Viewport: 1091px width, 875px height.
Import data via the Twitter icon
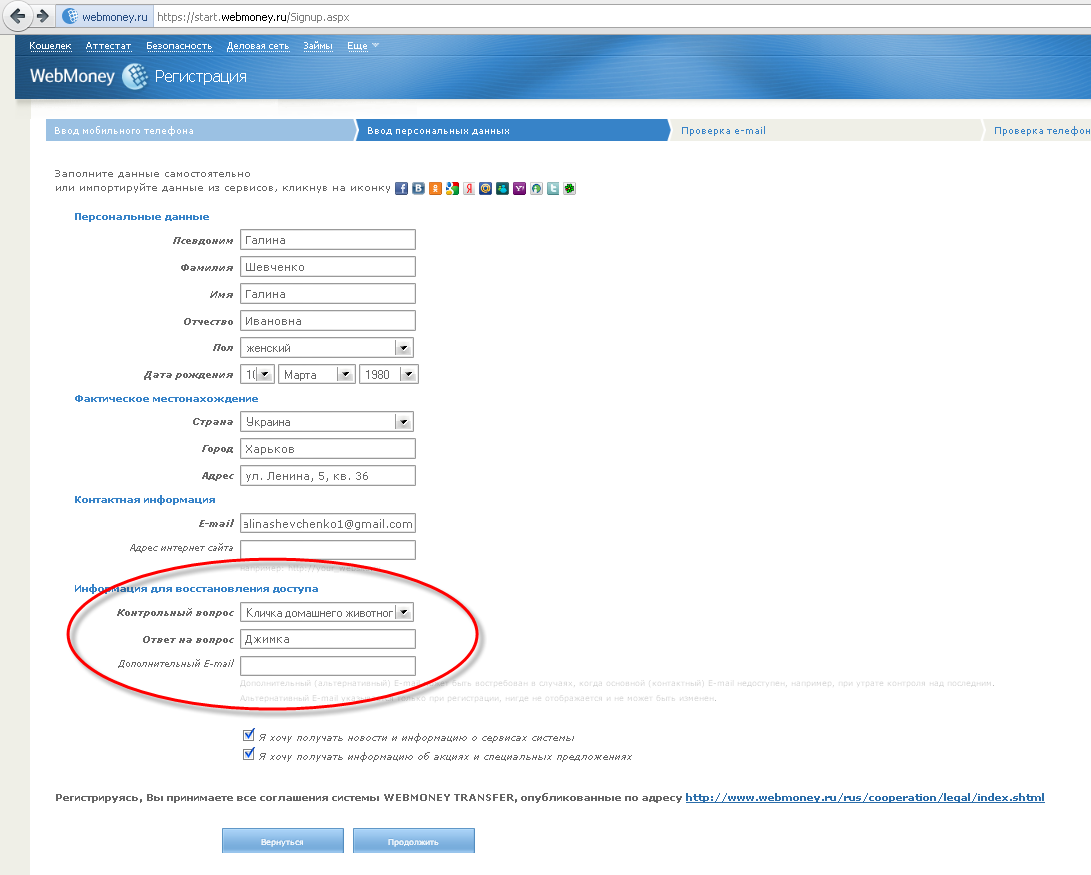[x=552, y=188]
